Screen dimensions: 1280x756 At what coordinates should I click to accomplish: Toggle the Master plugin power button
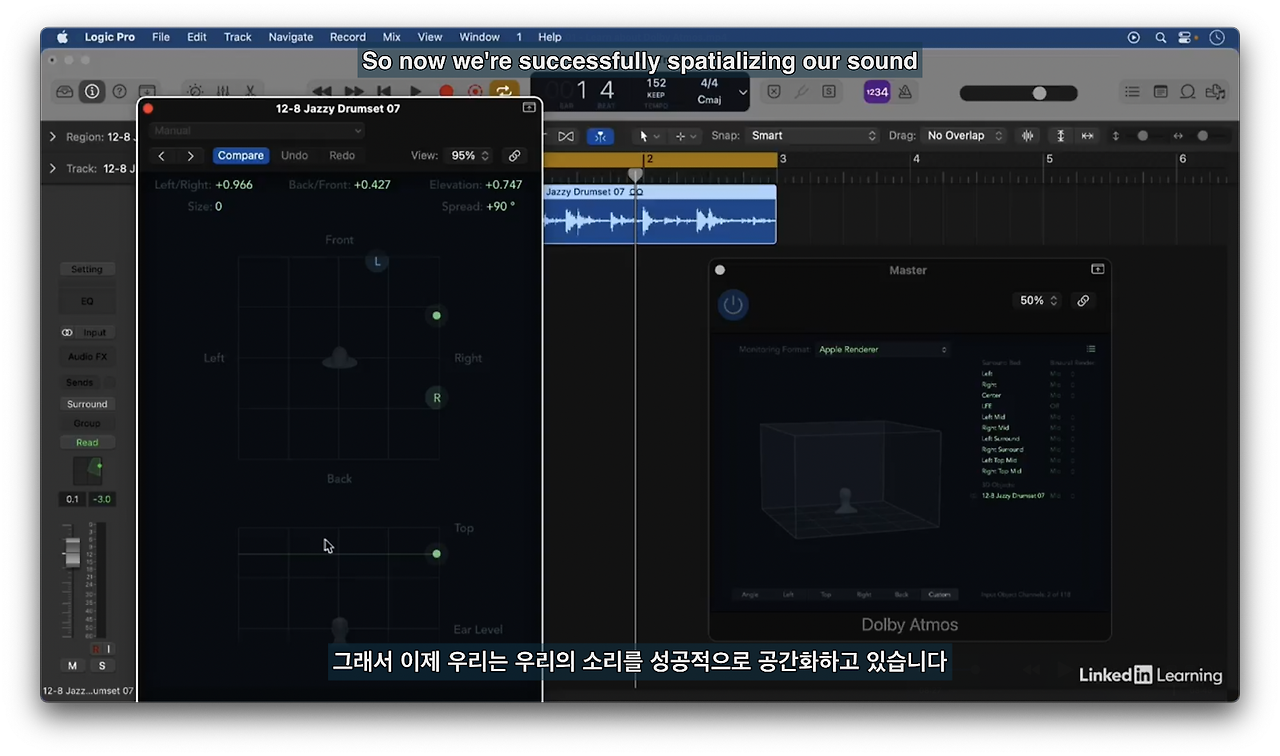coord(733,304)
